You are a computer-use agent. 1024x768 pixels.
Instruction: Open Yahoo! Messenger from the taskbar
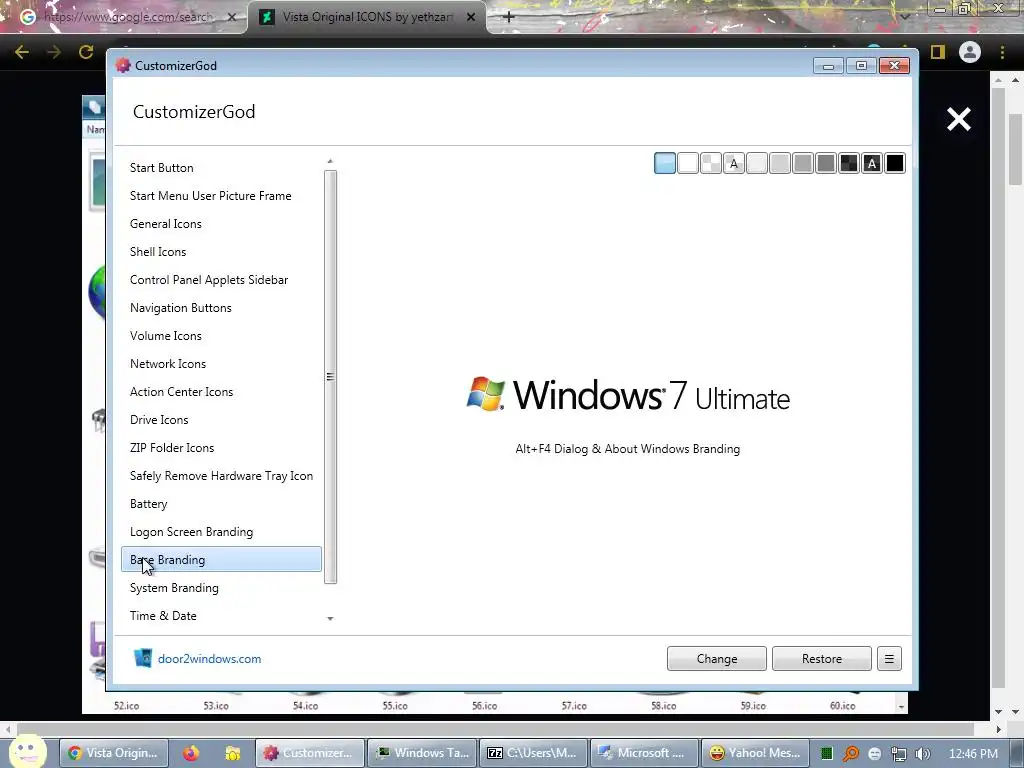pyautogui.click(x=755, y=753)
